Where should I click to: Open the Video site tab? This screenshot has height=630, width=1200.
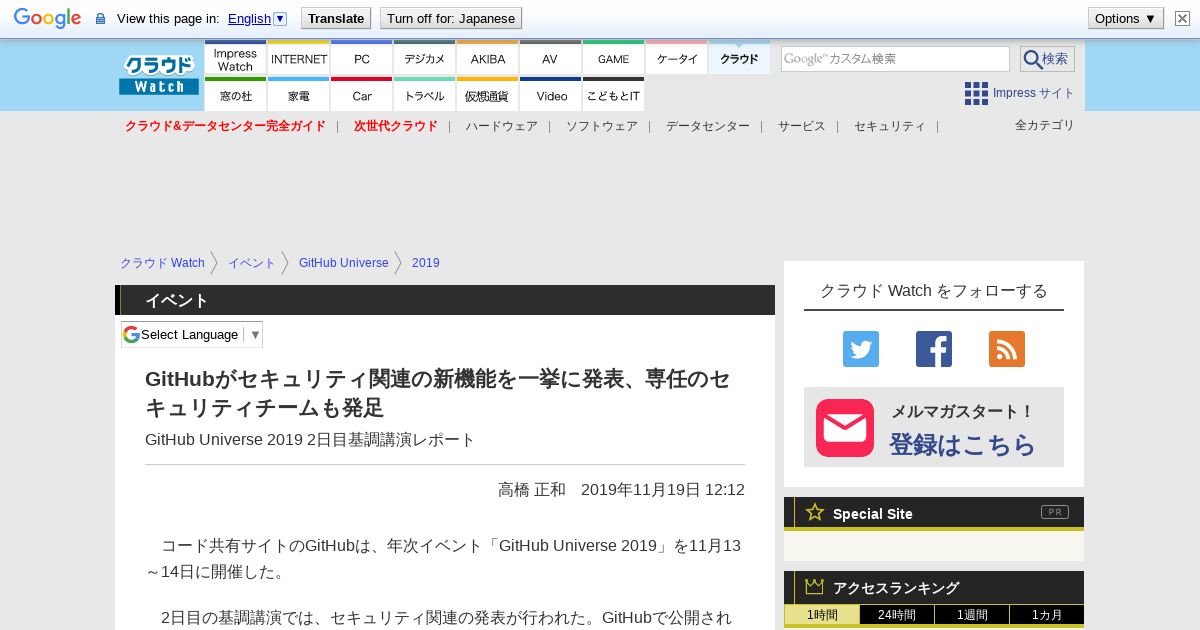pos(552,95)
